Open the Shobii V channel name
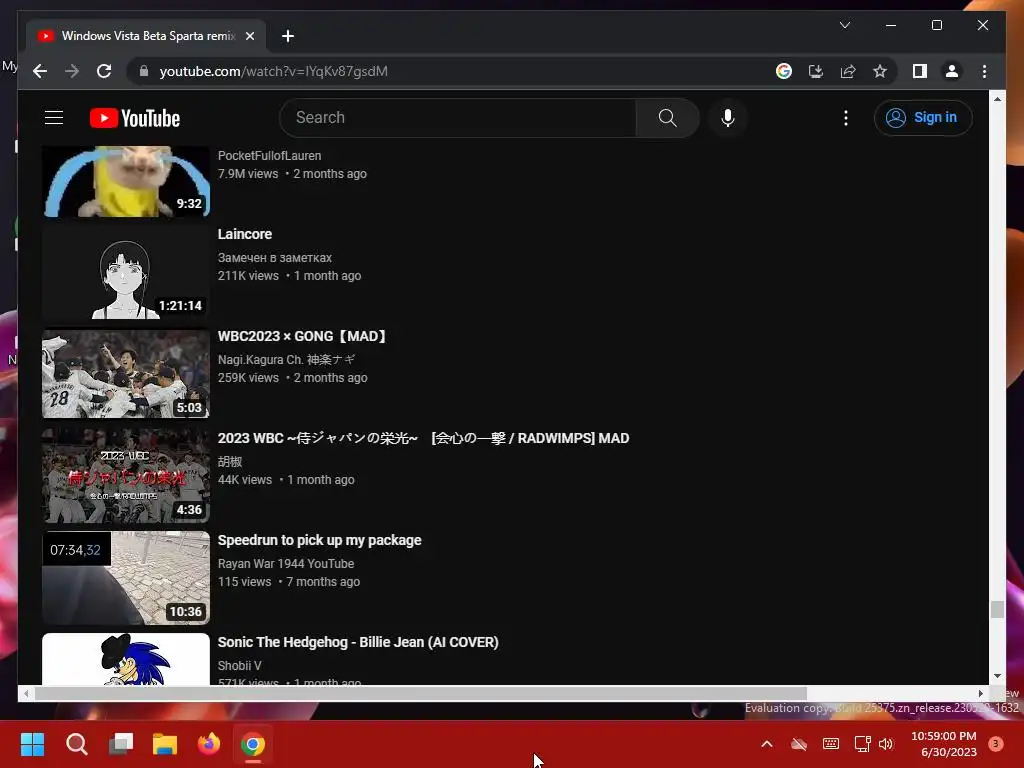 click(x=240, y=665)
